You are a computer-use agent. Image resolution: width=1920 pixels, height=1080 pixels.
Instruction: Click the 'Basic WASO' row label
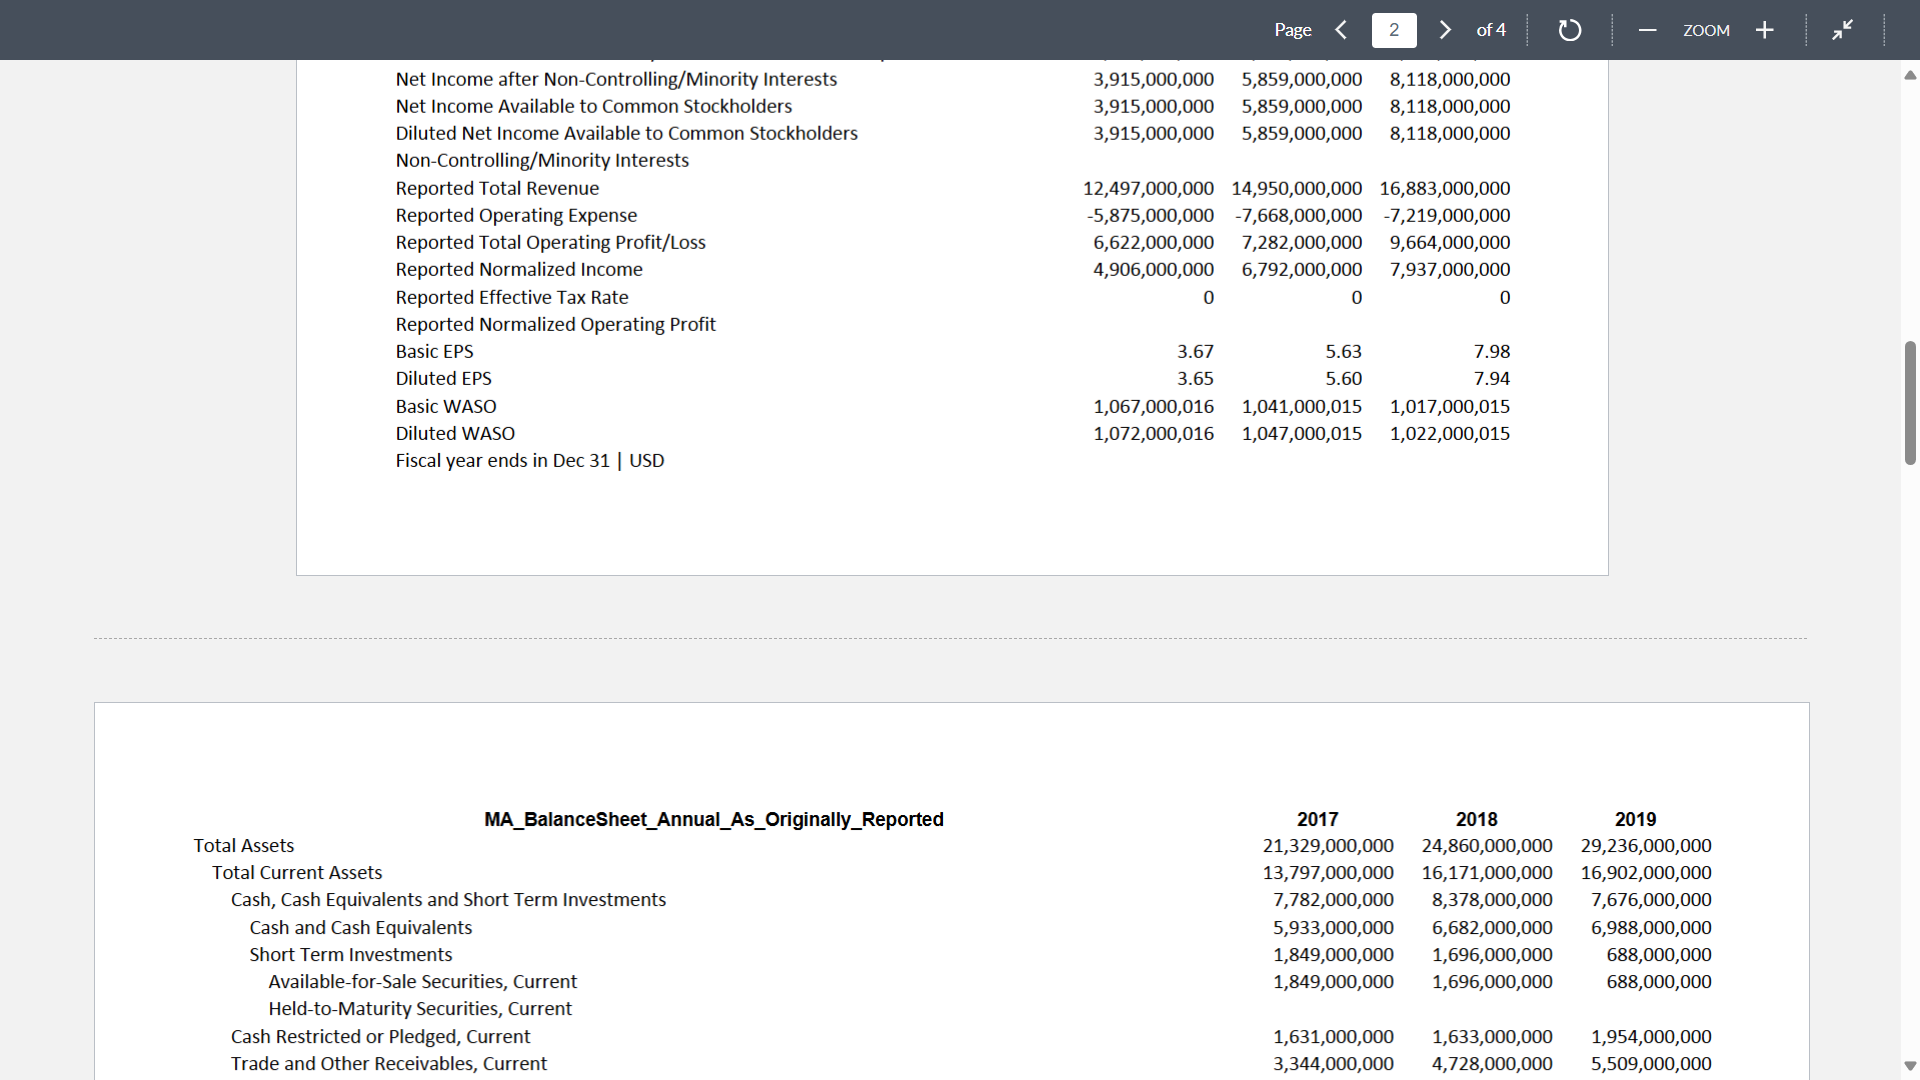[446, 406]
